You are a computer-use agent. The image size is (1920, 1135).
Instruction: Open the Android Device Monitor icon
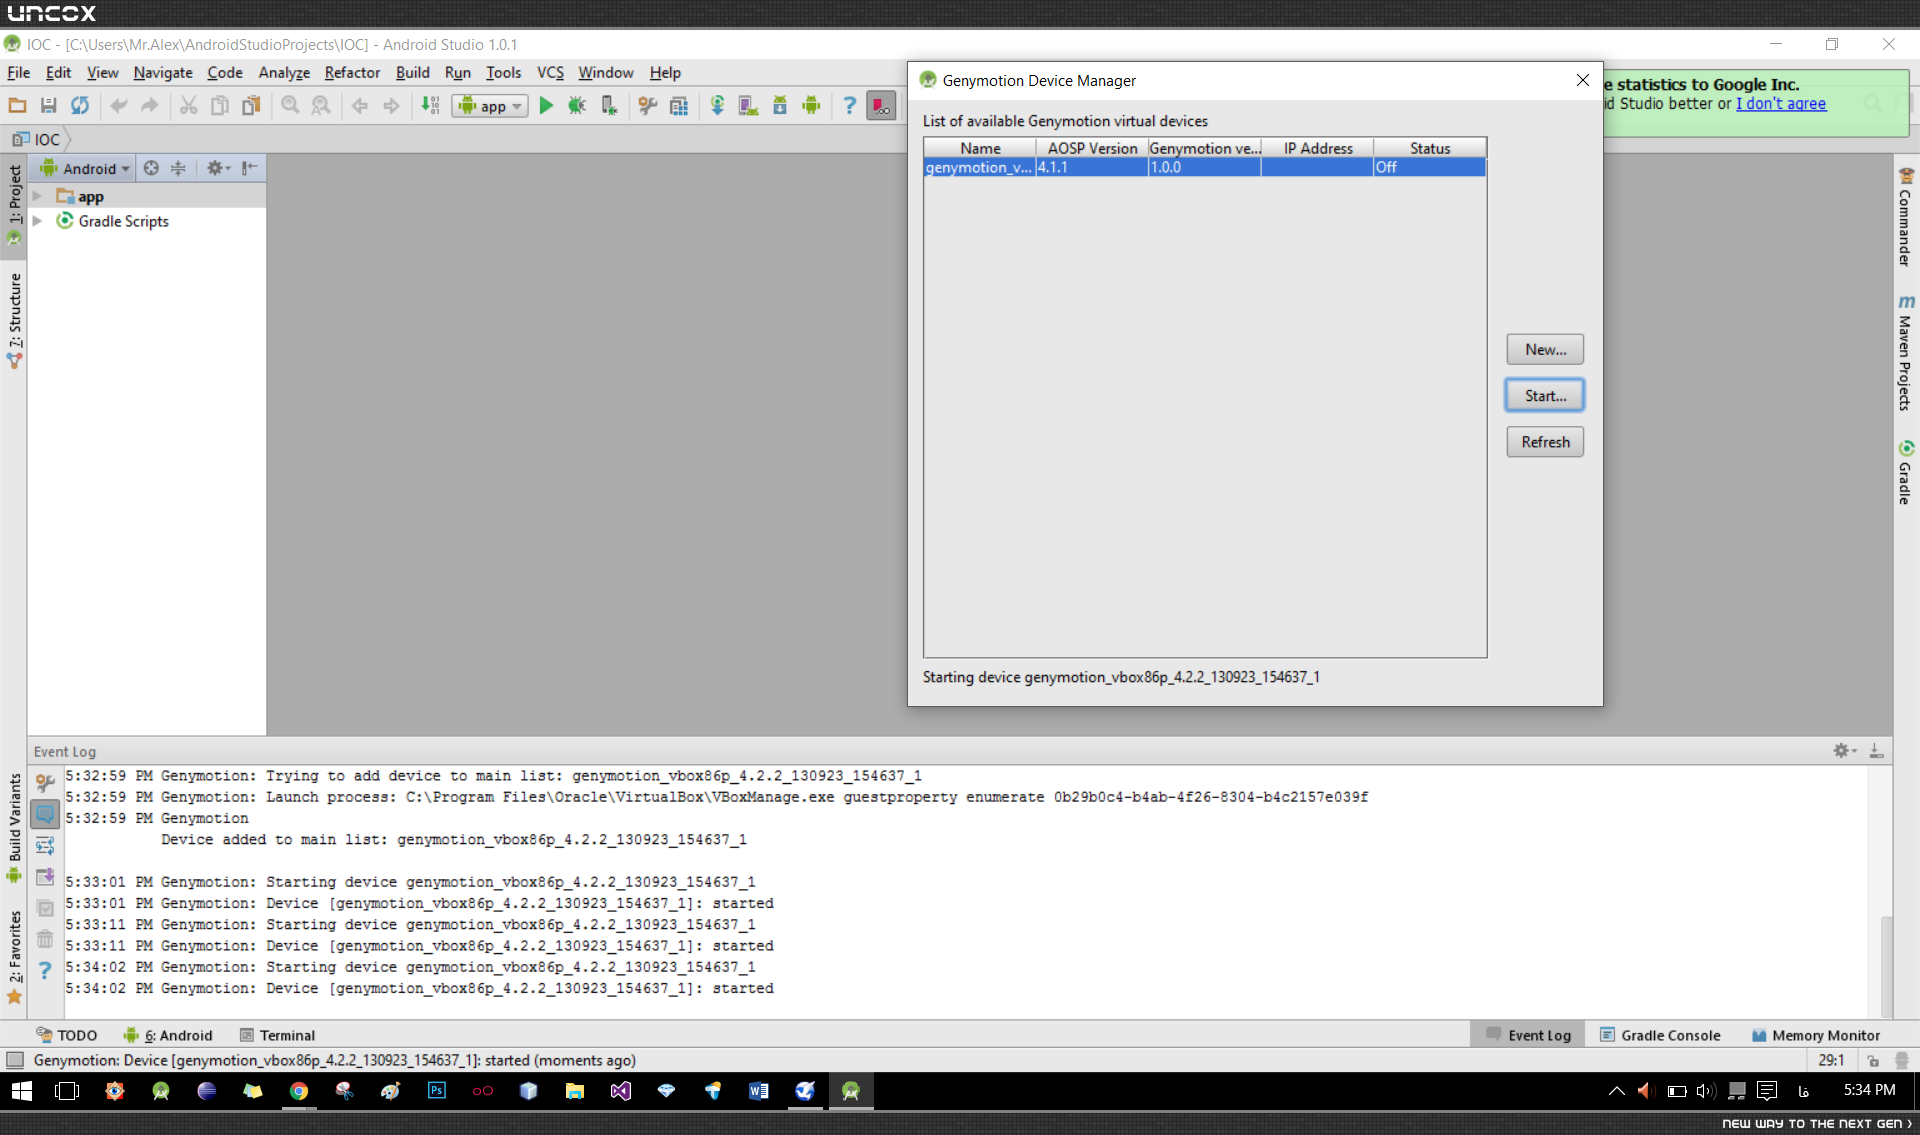811,105
